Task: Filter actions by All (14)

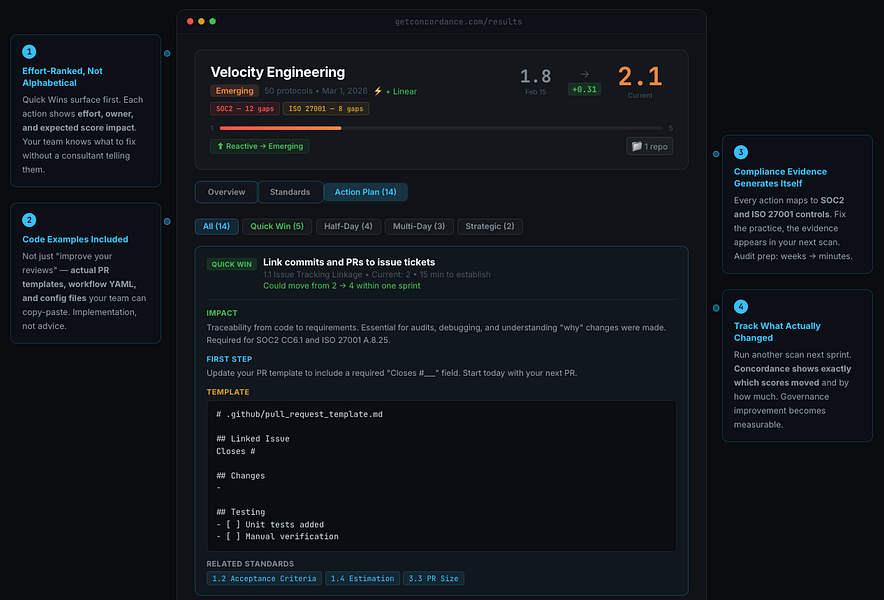Action: click(216, 226)
